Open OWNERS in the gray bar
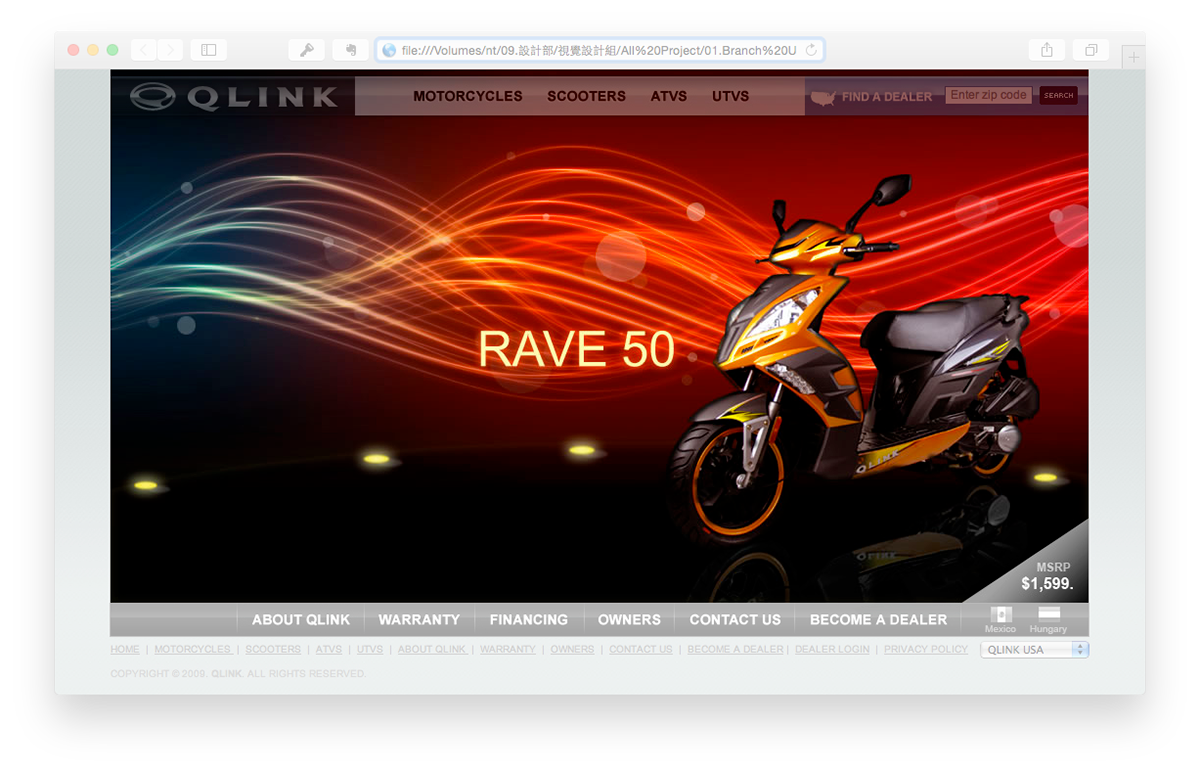Viewport: 1200px width, 773px height. click(x=629, y=619)
